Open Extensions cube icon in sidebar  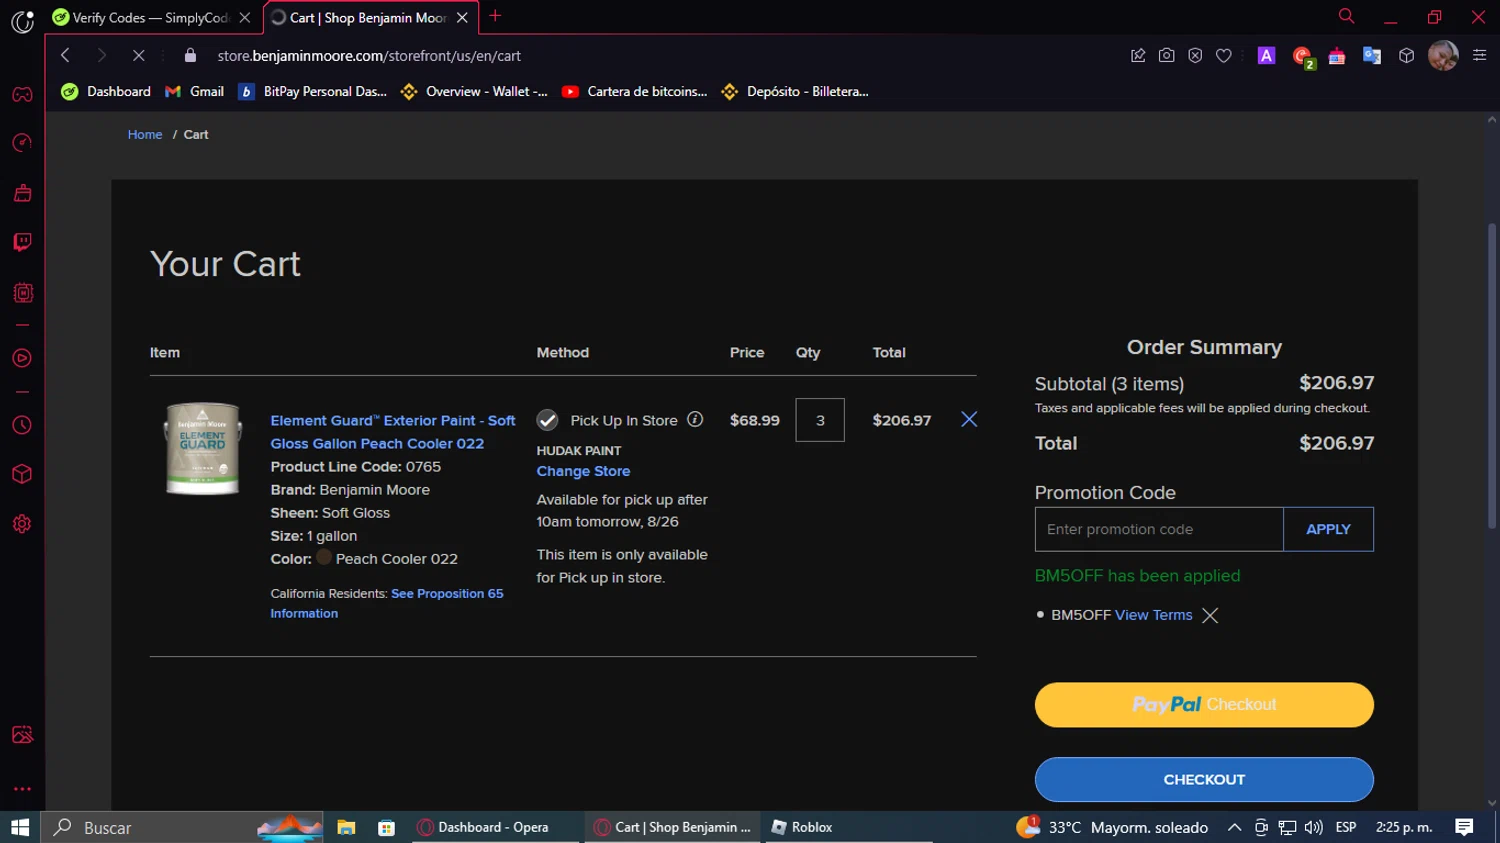(x=22, y=474)
